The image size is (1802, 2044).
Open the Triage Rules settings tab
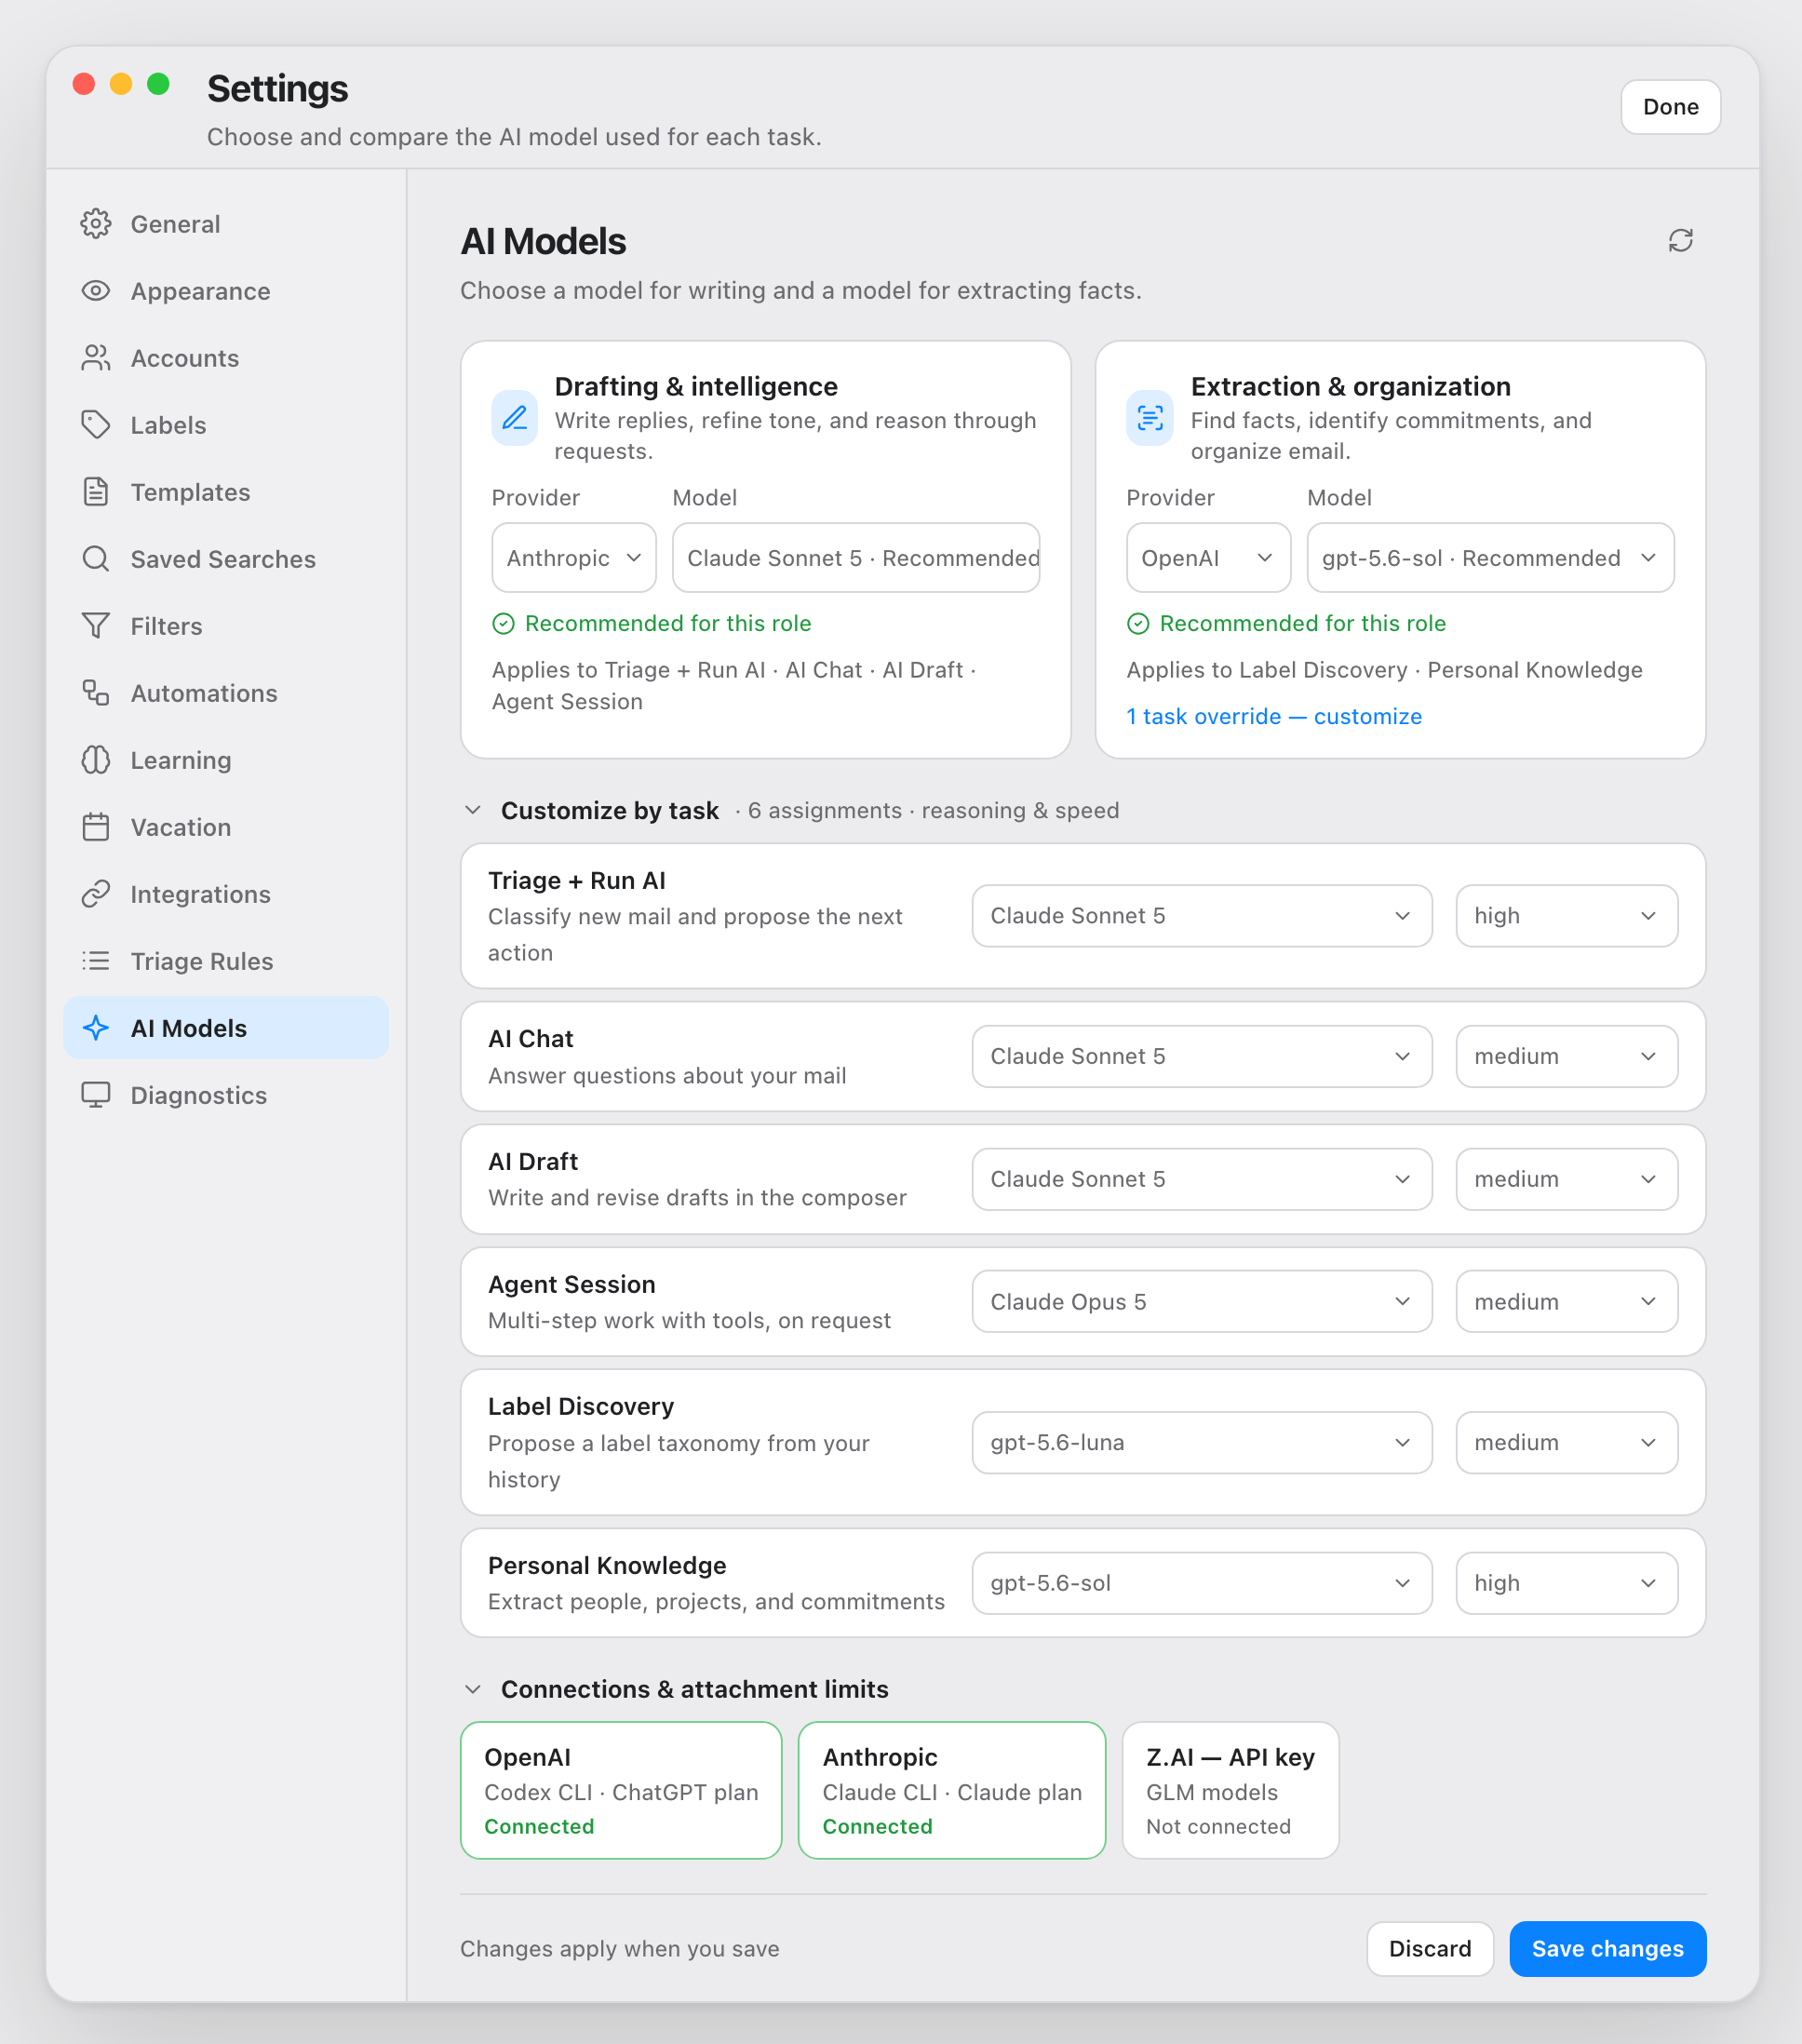point(226,961)
